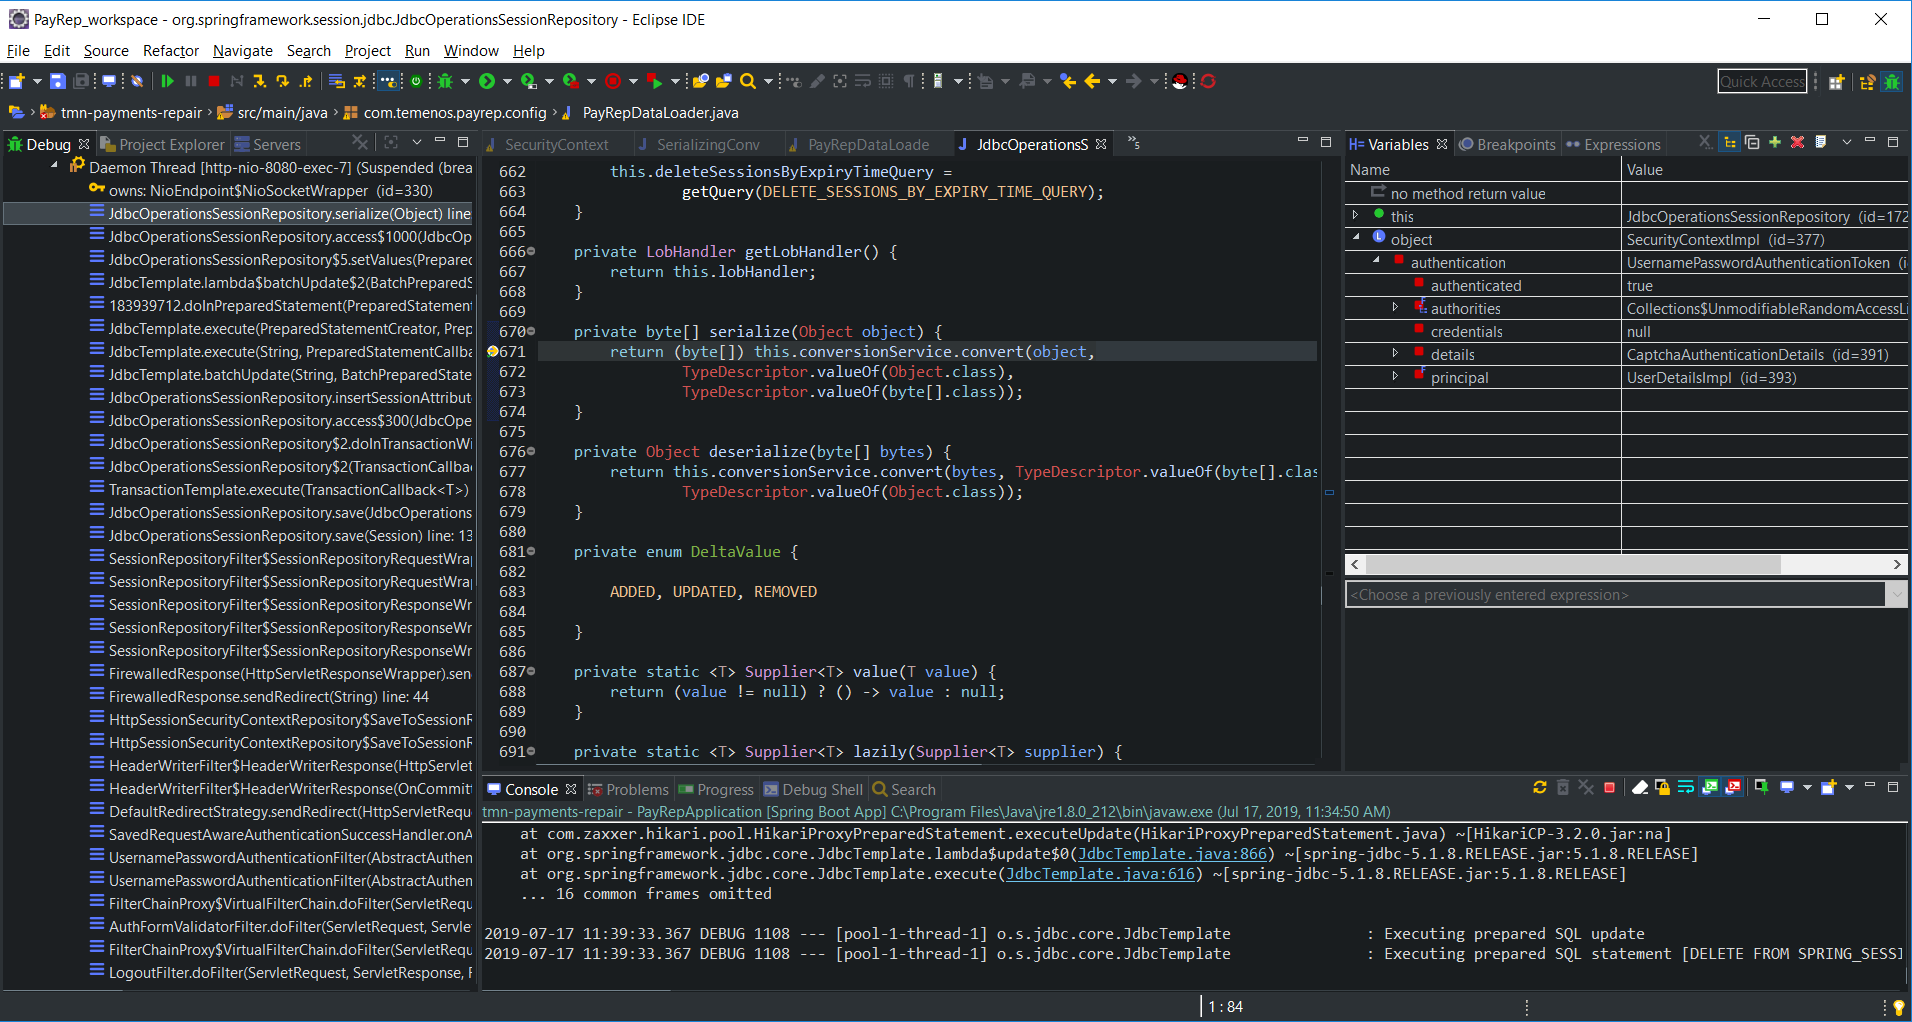Click the Step Over icon

(x=283, y=82)
